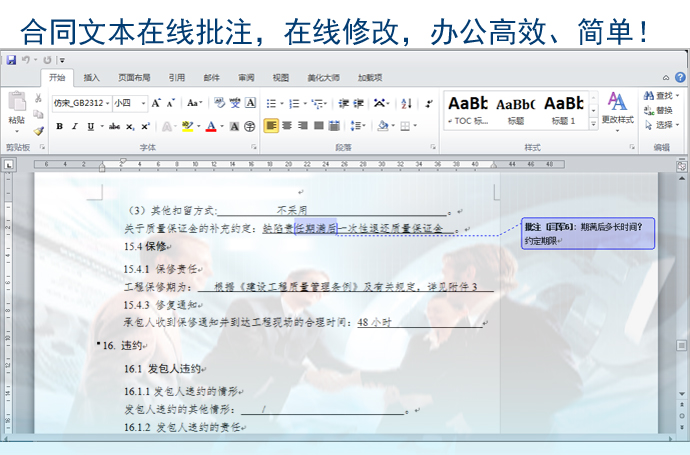Screen dimensions: 690x455
Task: Open the 审阅 ribbon tab
Action: [245, 77]
